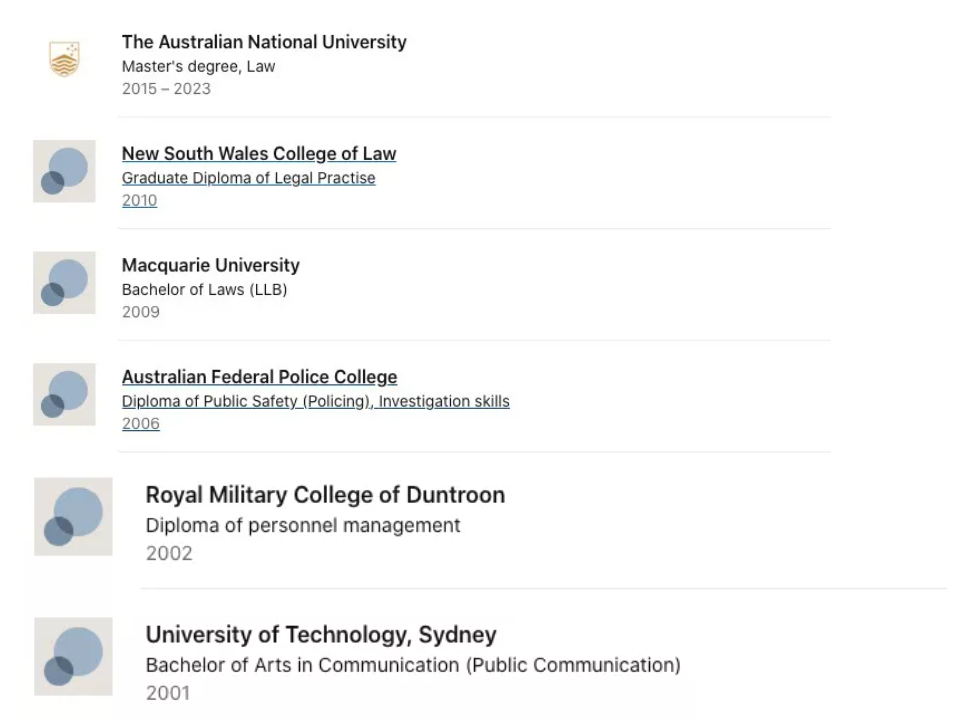Select Royal Military College of Duntroon heading
956x719 pixels.
(326, 495)
